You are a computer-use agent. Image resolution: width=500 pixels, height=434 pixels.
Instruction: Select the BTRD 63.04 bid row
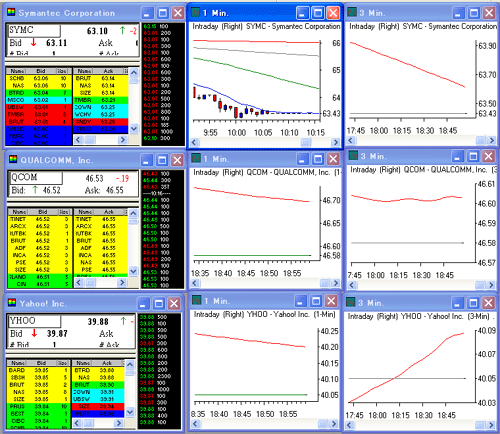point(39,93)
